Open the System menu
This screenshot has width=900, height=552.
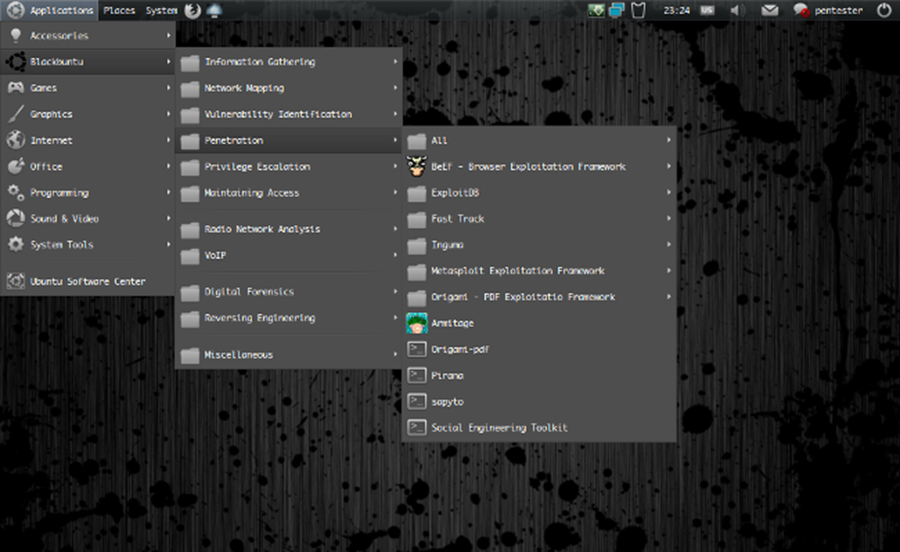pyautogui.click(x=161, y=10)
